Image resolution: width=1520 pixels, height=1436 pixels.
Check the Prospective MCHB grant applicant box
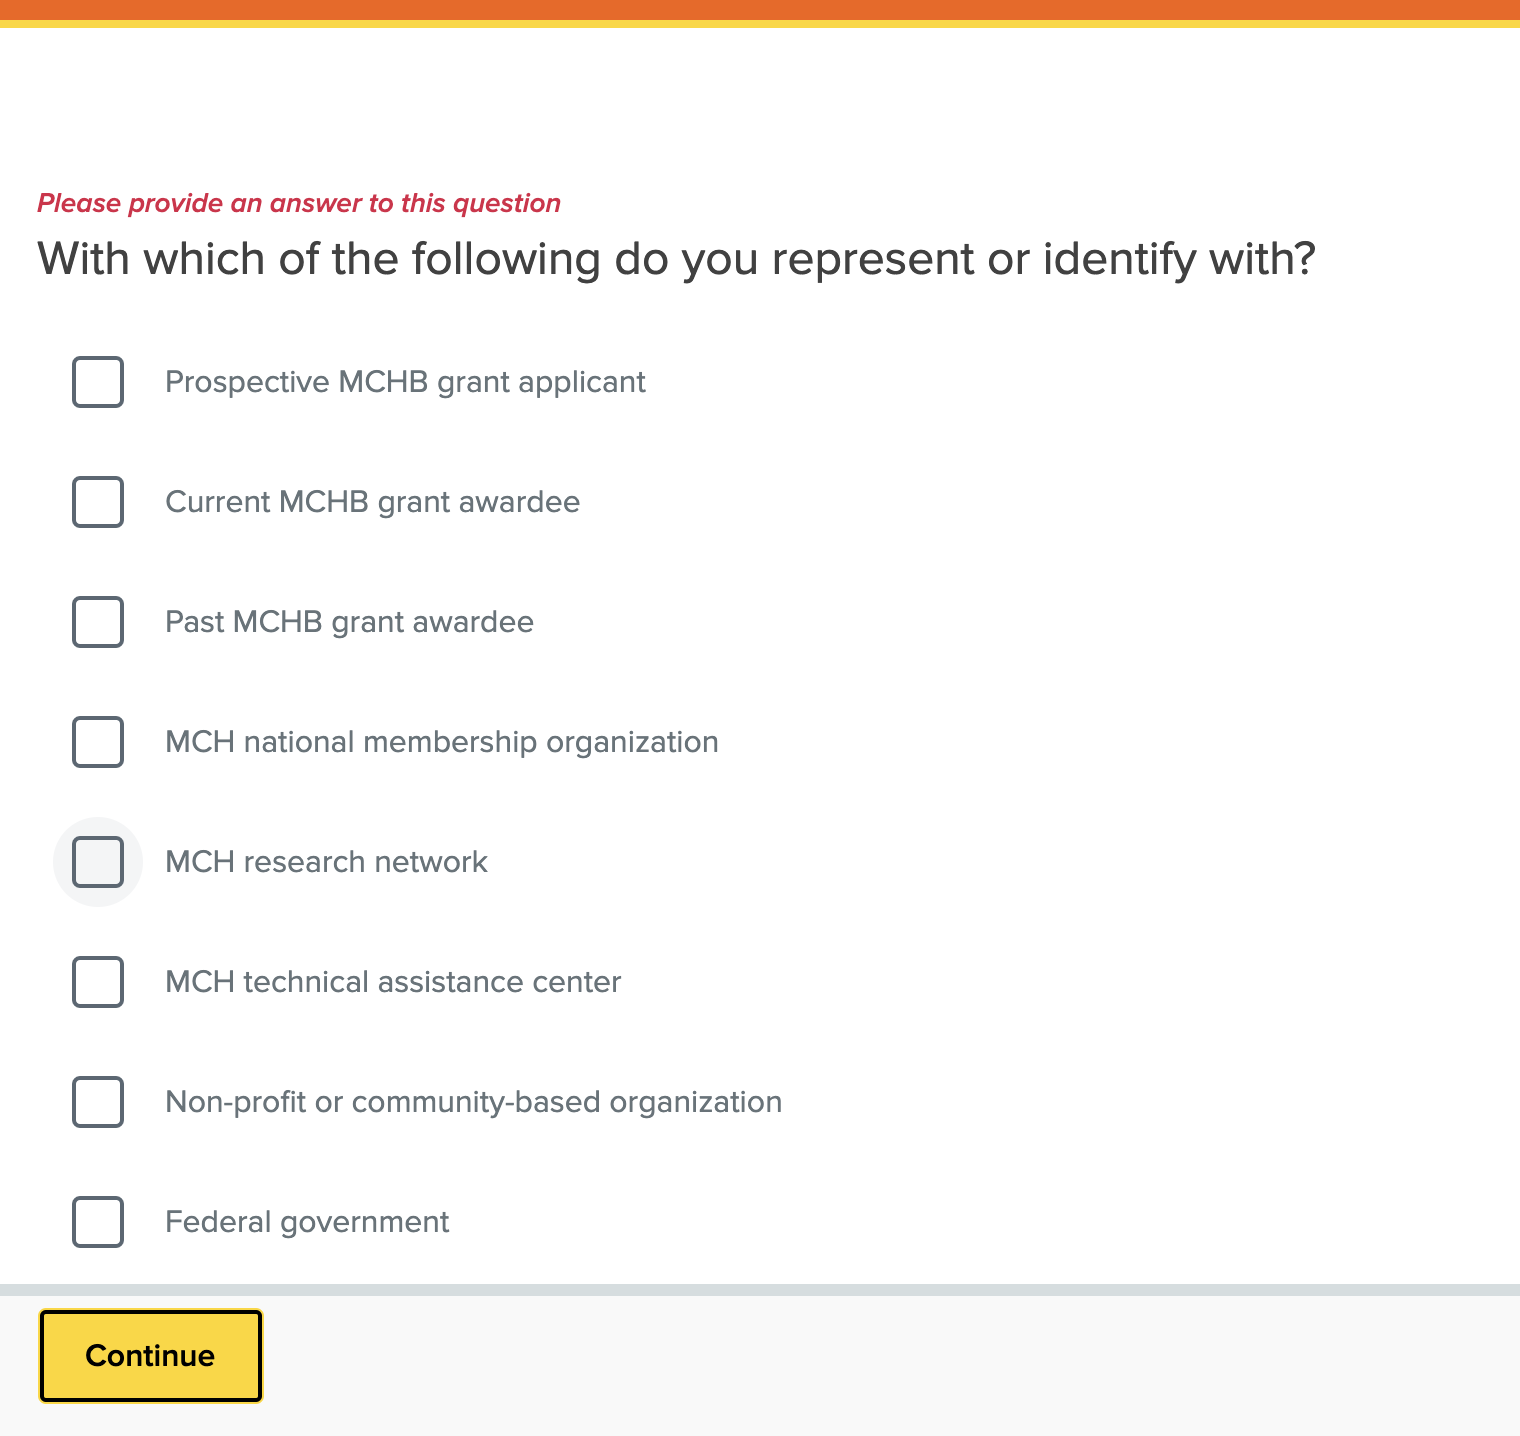pos(98,382)
